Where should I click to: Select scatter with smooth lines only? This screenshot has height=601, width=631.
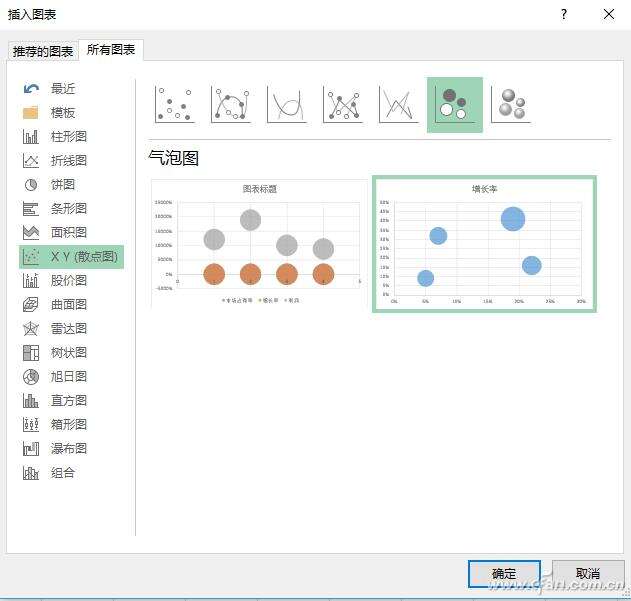[287, 105]
